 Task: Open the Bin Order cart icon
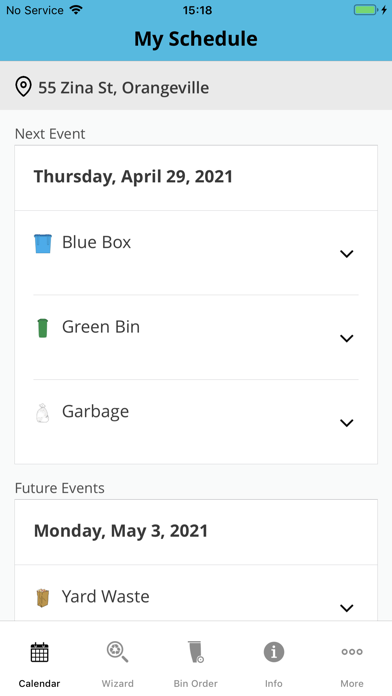(x=195, y=652)
